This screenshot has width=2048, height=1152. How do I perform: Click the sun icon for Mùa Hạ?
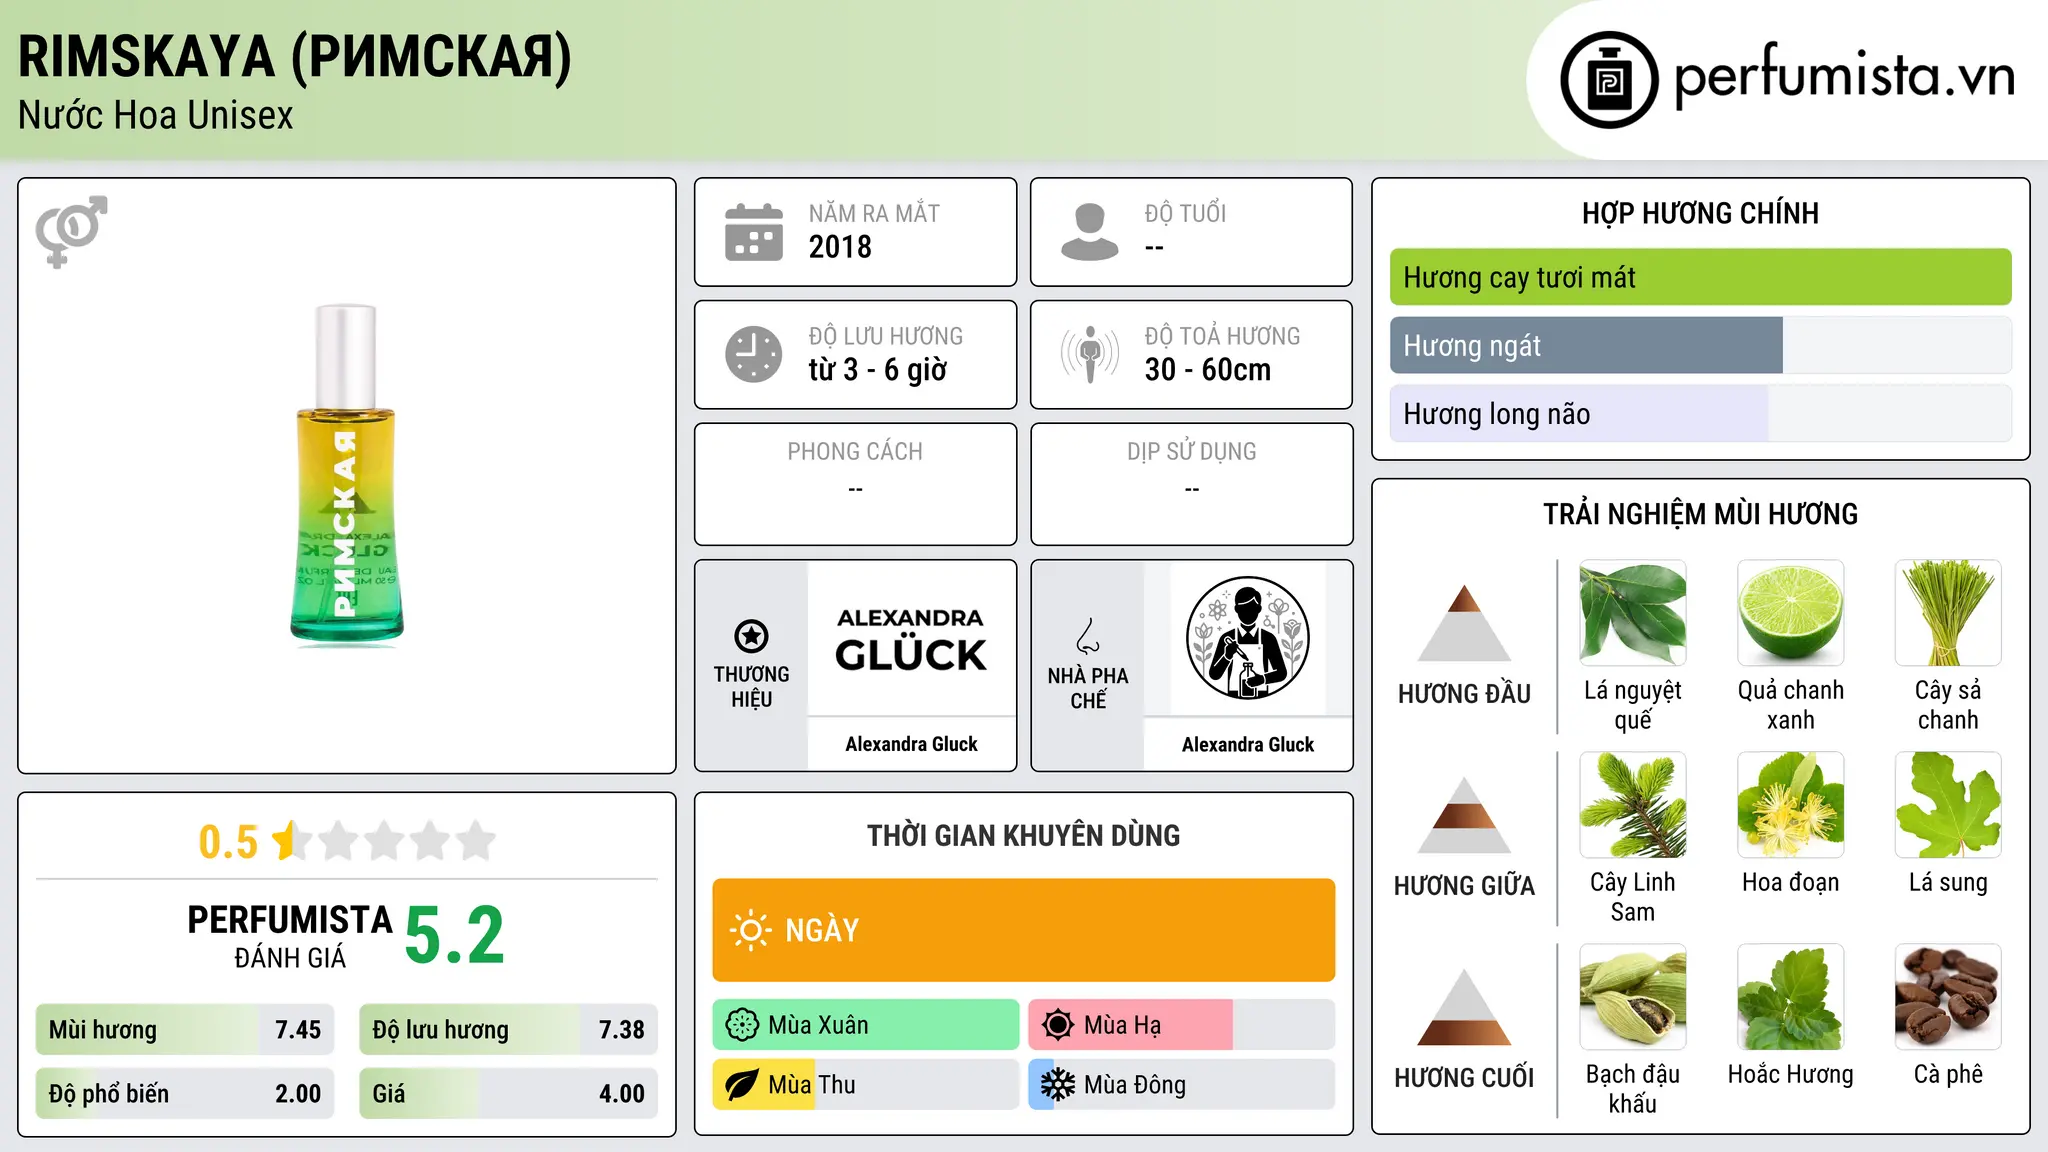pos(1058,1025)
